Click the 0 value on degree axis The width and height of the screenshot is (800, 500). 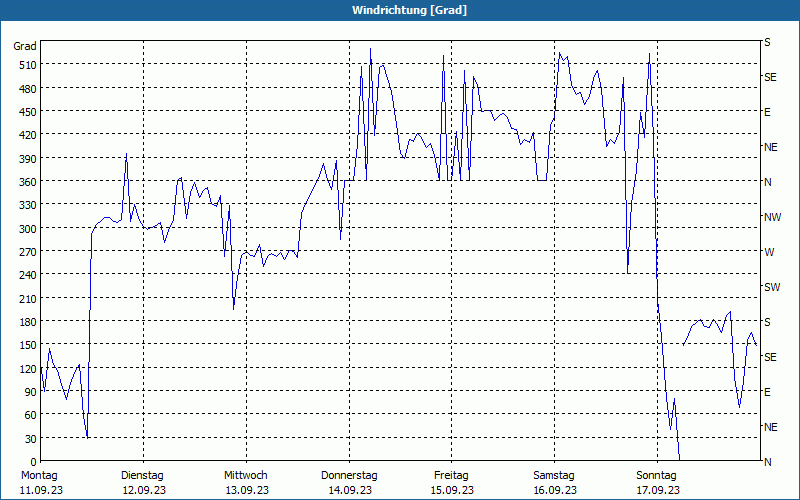point(34,462)
